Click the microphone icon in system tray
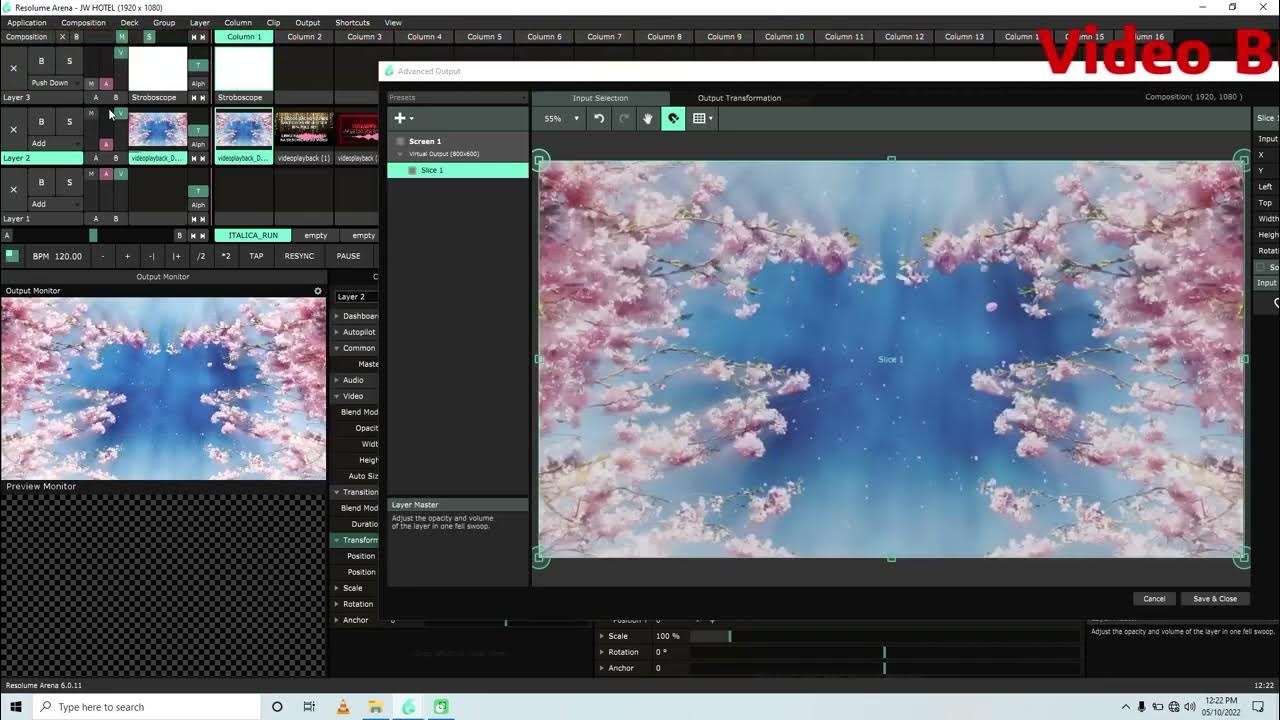Screen dimensions: 1280x720 click(x=1142, y=707)
